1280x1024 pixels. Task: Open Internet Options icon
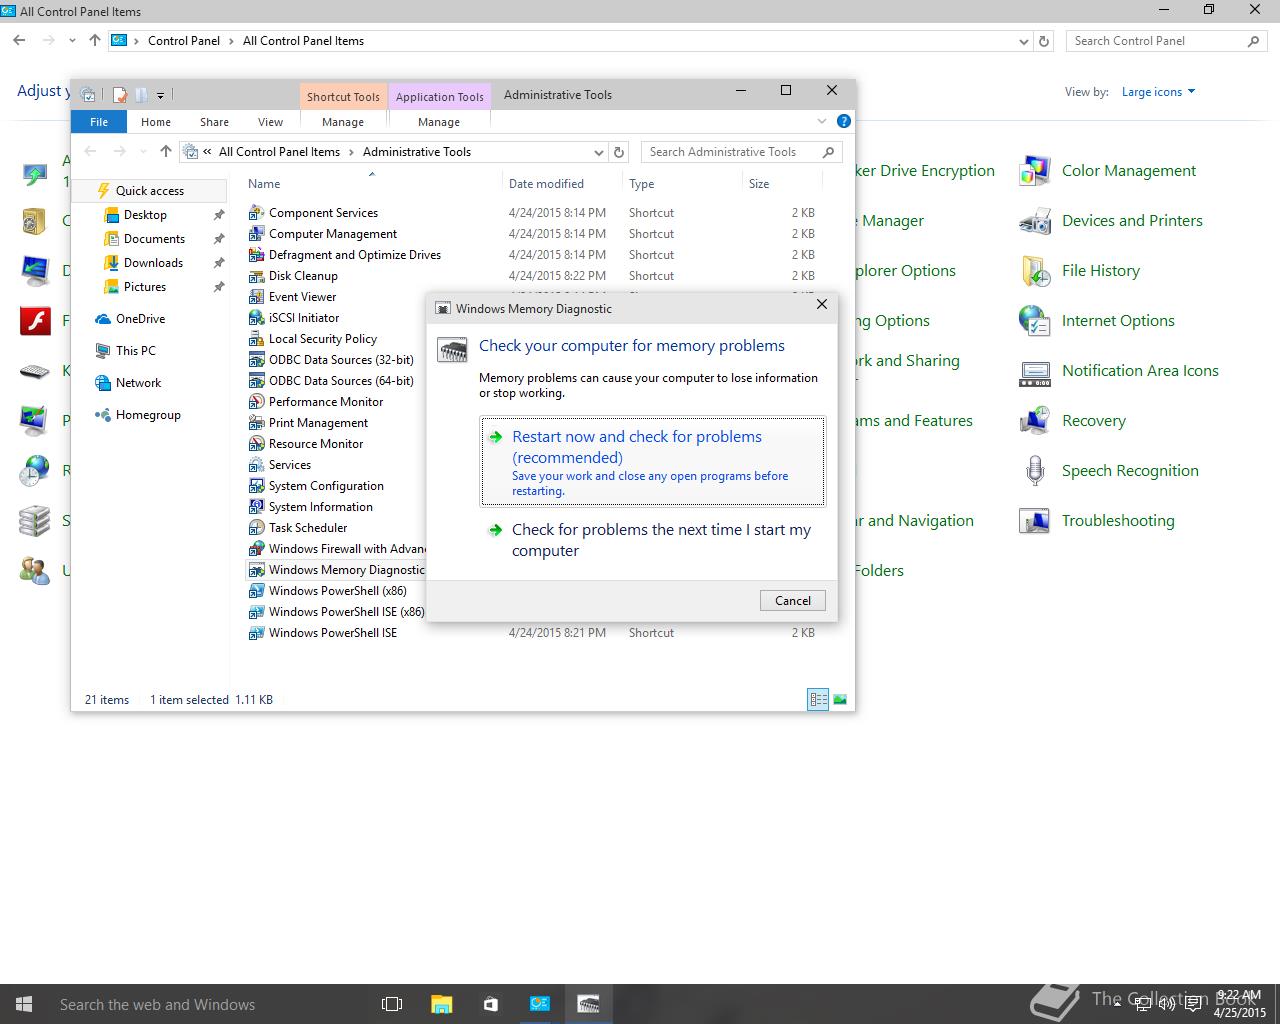pyautogui.click(x=1035, y=321)
